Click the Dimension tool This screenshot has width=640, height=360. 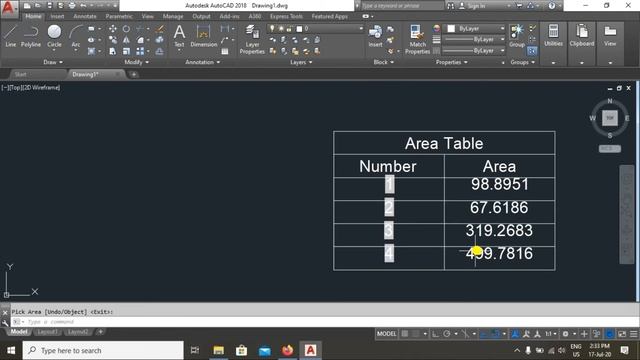203,36
